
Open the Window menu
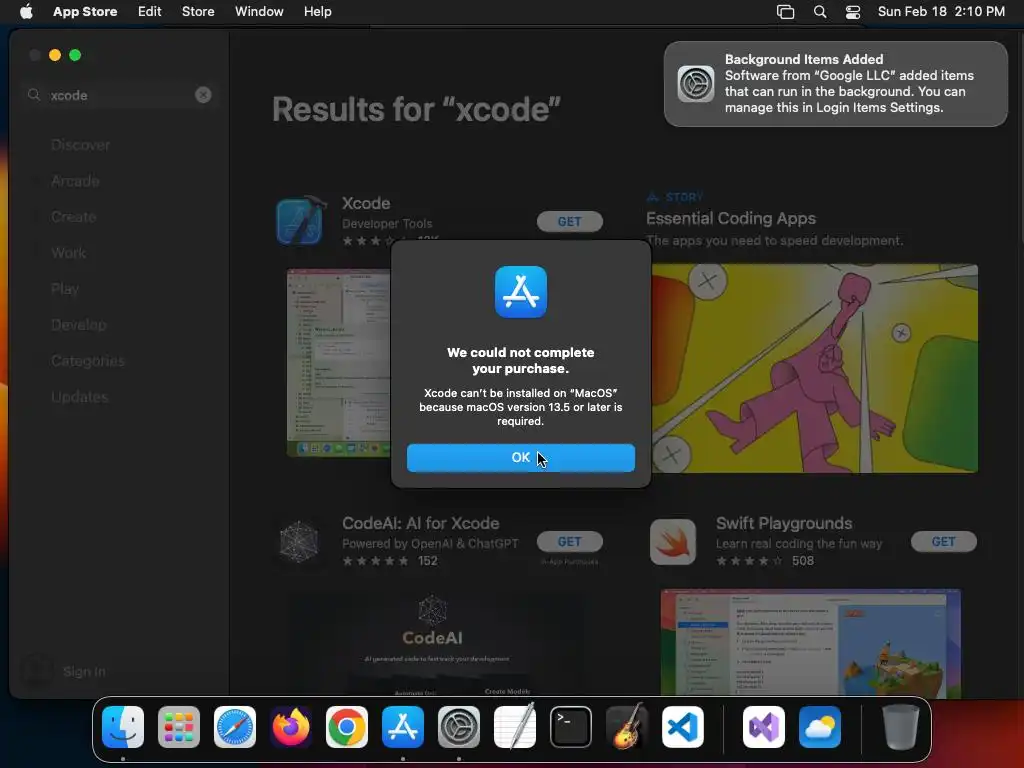(259, 11)
